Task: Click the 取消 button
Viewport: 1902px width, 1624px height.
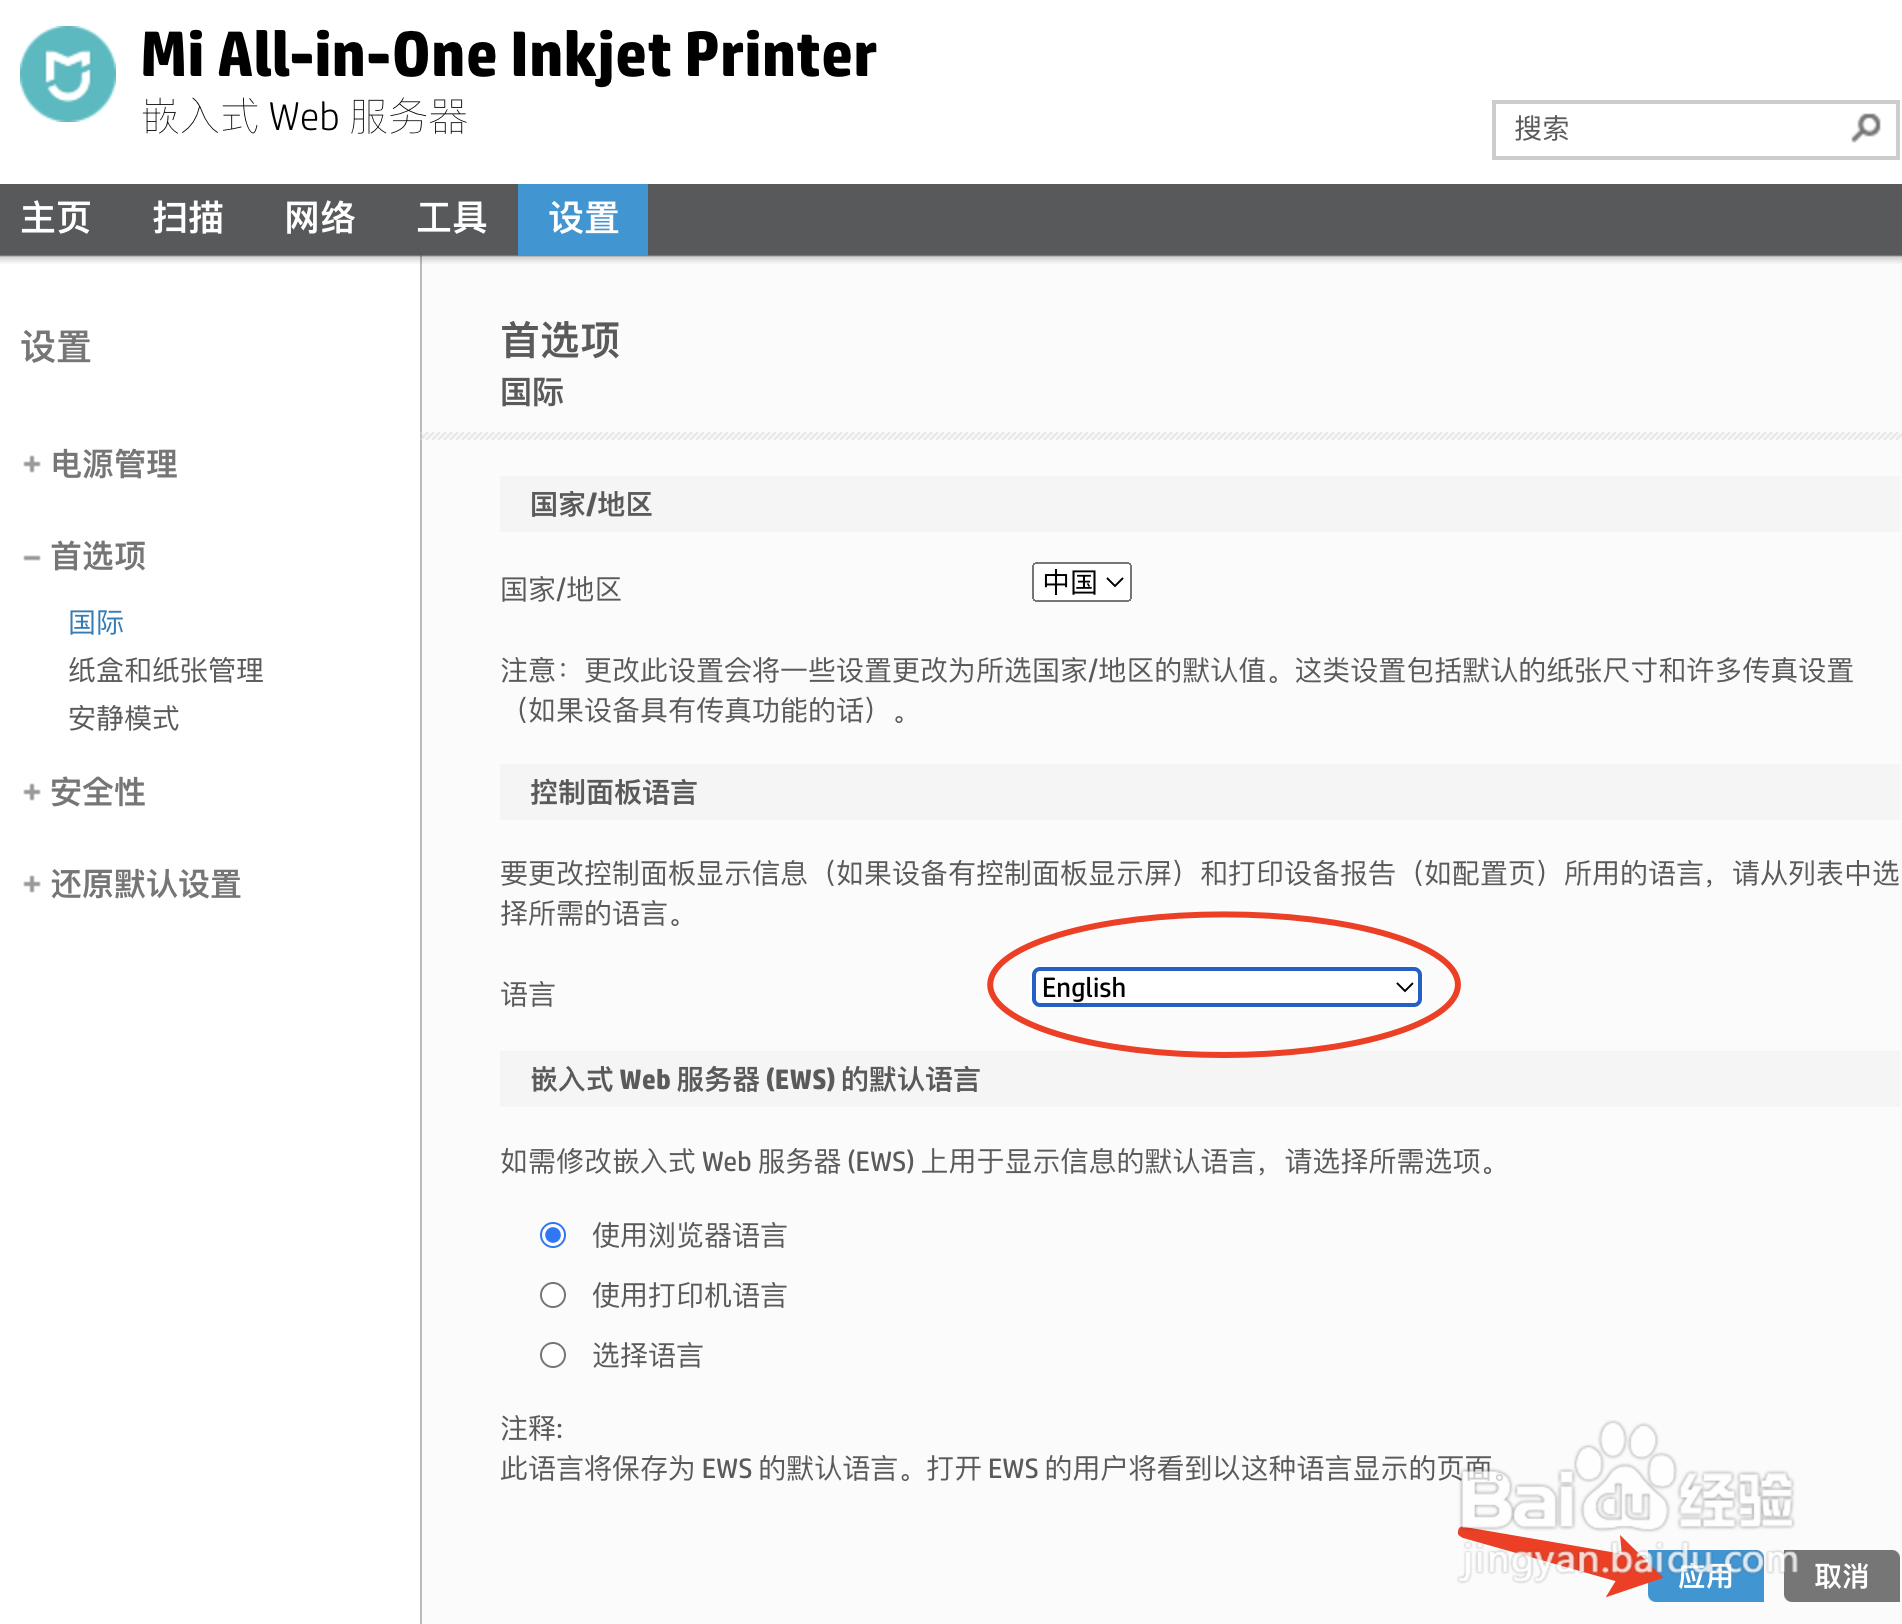Action: pyautogui.click(x=1841, y=1577)
